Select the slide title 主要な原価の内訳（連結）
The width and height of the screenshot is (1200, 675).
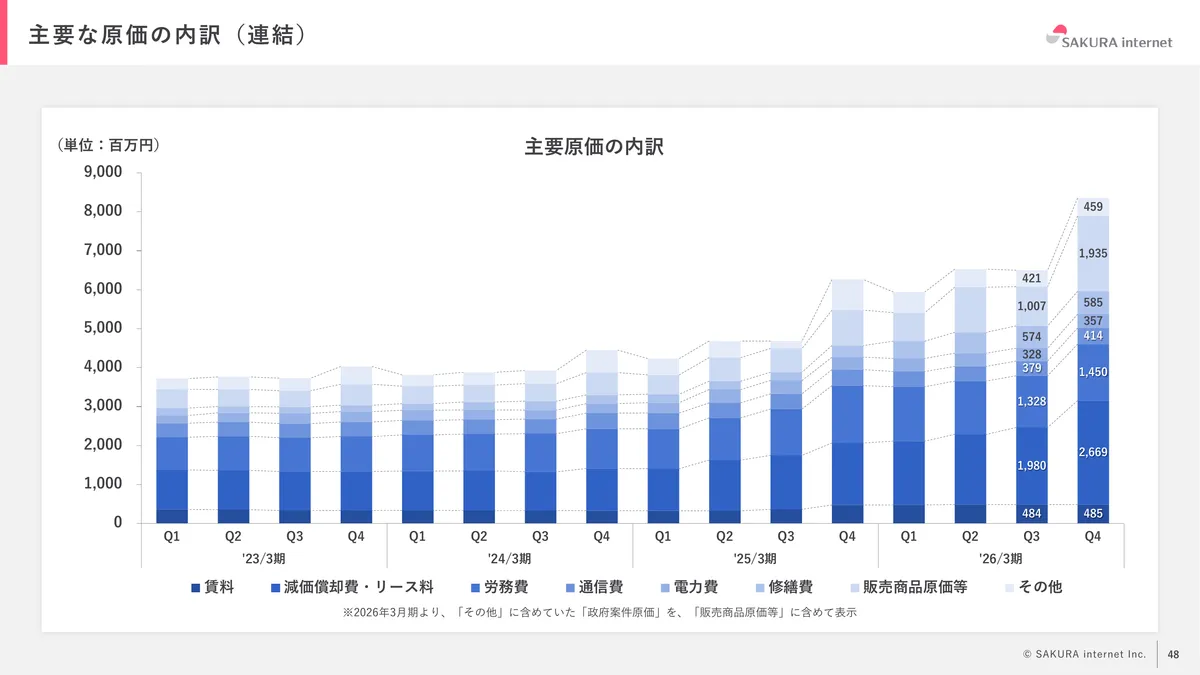(167, 35)
